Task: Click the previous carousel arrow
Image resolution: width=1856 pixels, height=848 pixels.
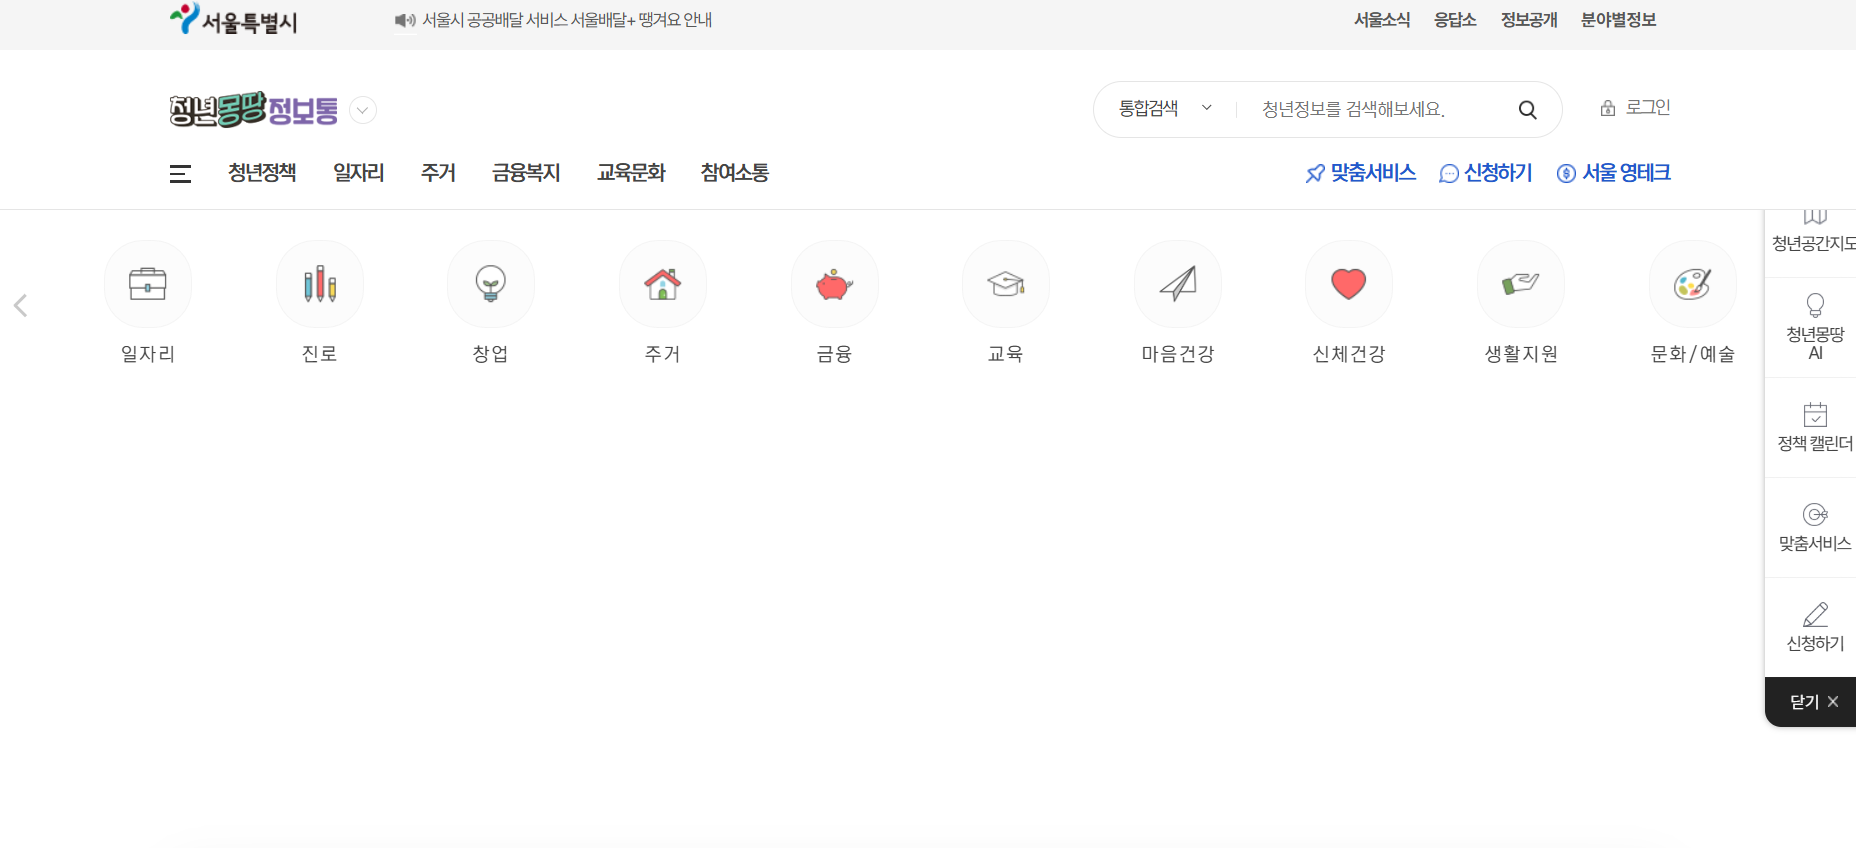Action: click(20, 305)
